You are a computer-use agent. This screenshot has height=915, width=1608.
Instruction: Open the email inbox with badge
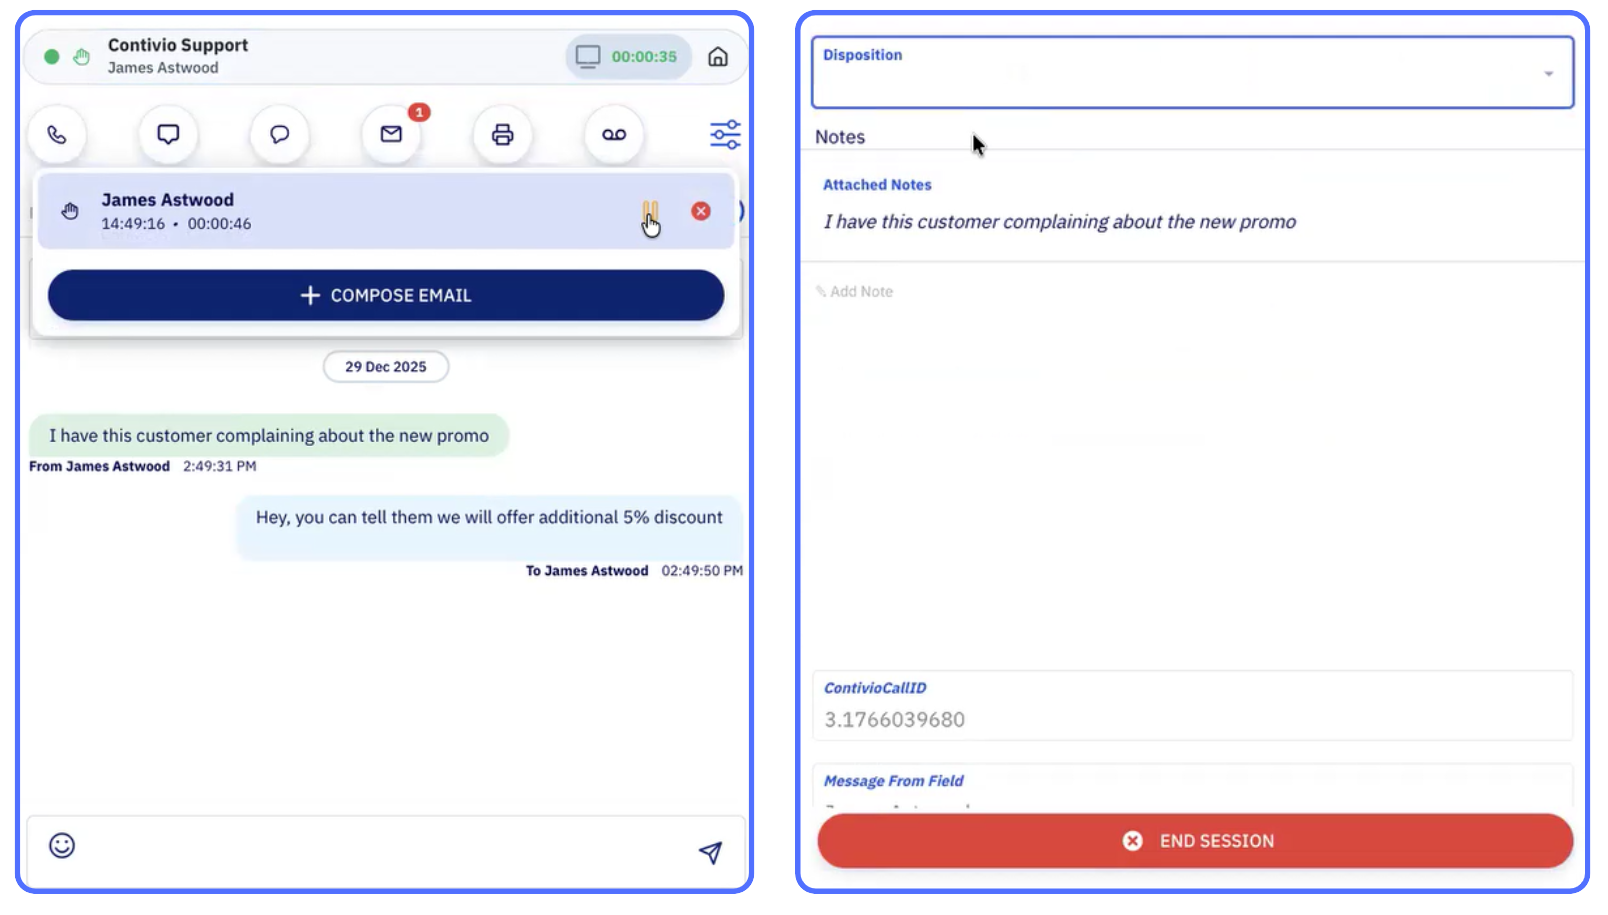391,134
